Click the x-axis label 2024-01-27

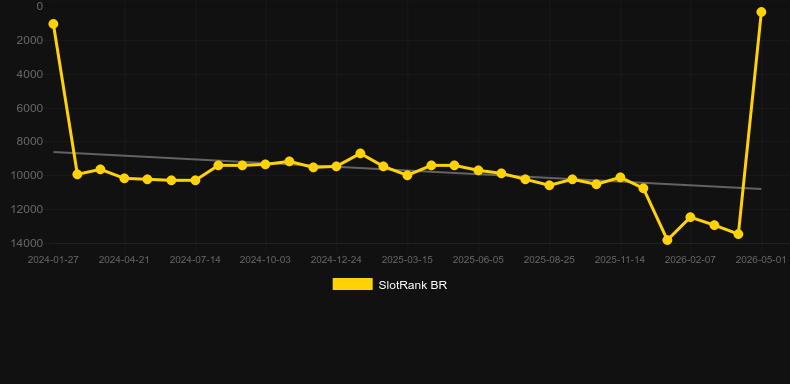coord(53,260)
